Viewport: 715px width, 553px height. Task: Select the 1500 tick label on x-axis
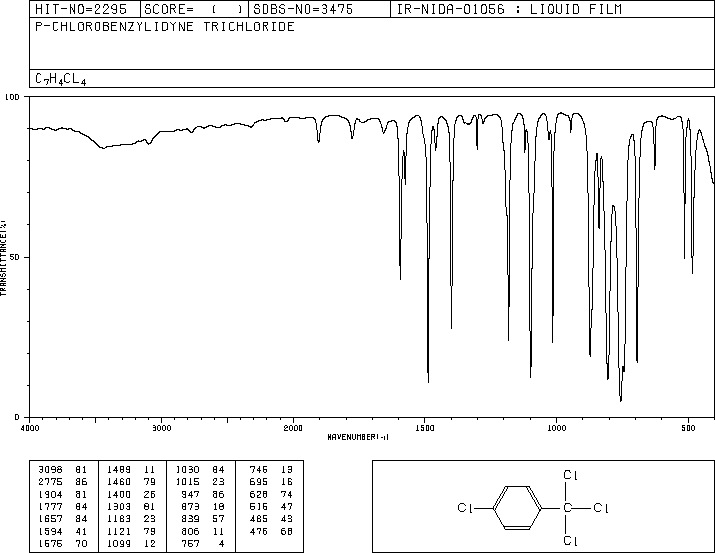(x=425, y=428)
